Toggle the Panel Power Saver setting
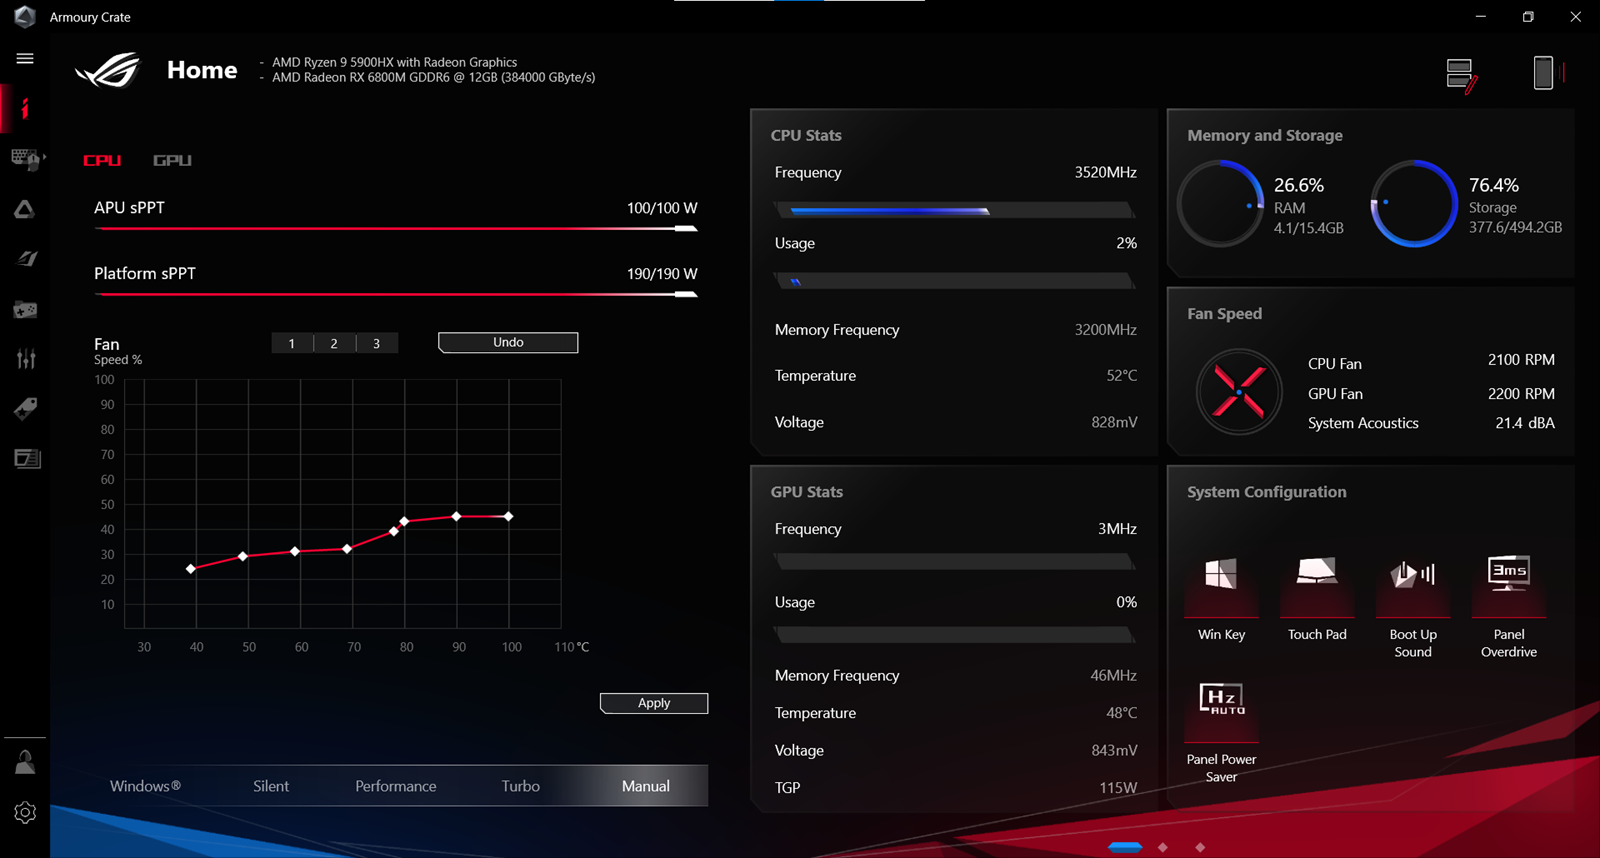Viewport: 1600px width, 858px height. click(1221, 732)
